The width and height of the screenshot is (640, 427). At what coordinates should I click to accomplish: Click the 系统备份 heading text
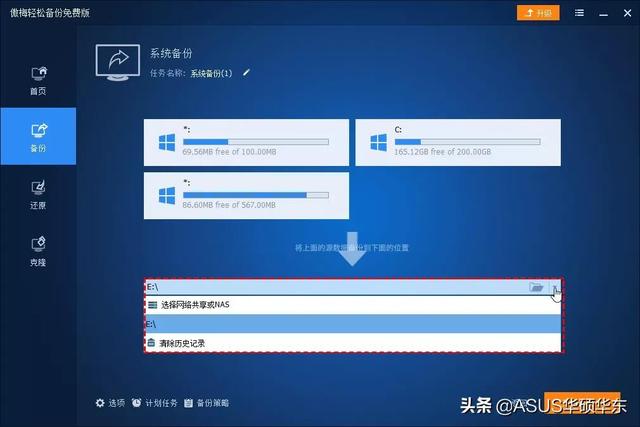pyautogui.click(x=171, y=53)
